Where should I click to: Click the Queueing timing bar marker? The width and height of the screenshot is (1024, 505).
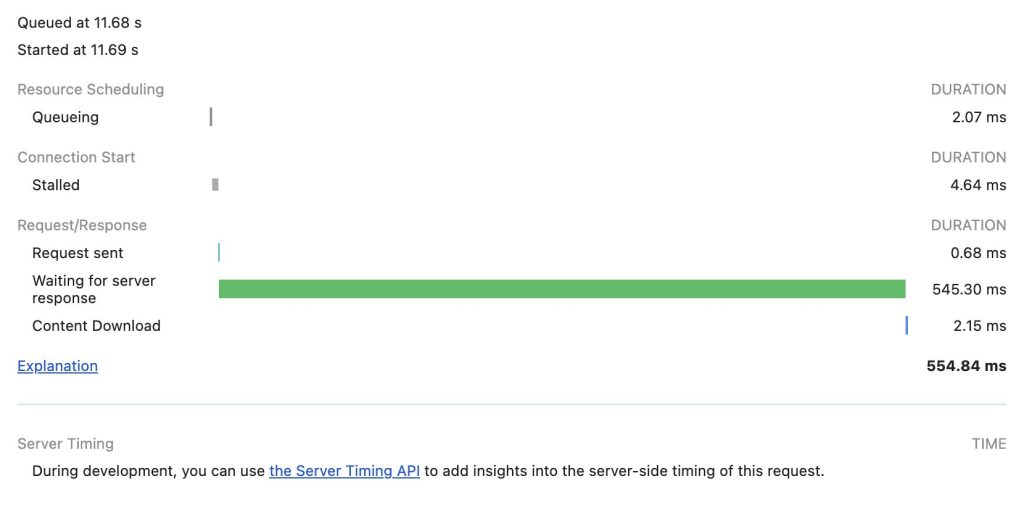[x=211, y=117]
